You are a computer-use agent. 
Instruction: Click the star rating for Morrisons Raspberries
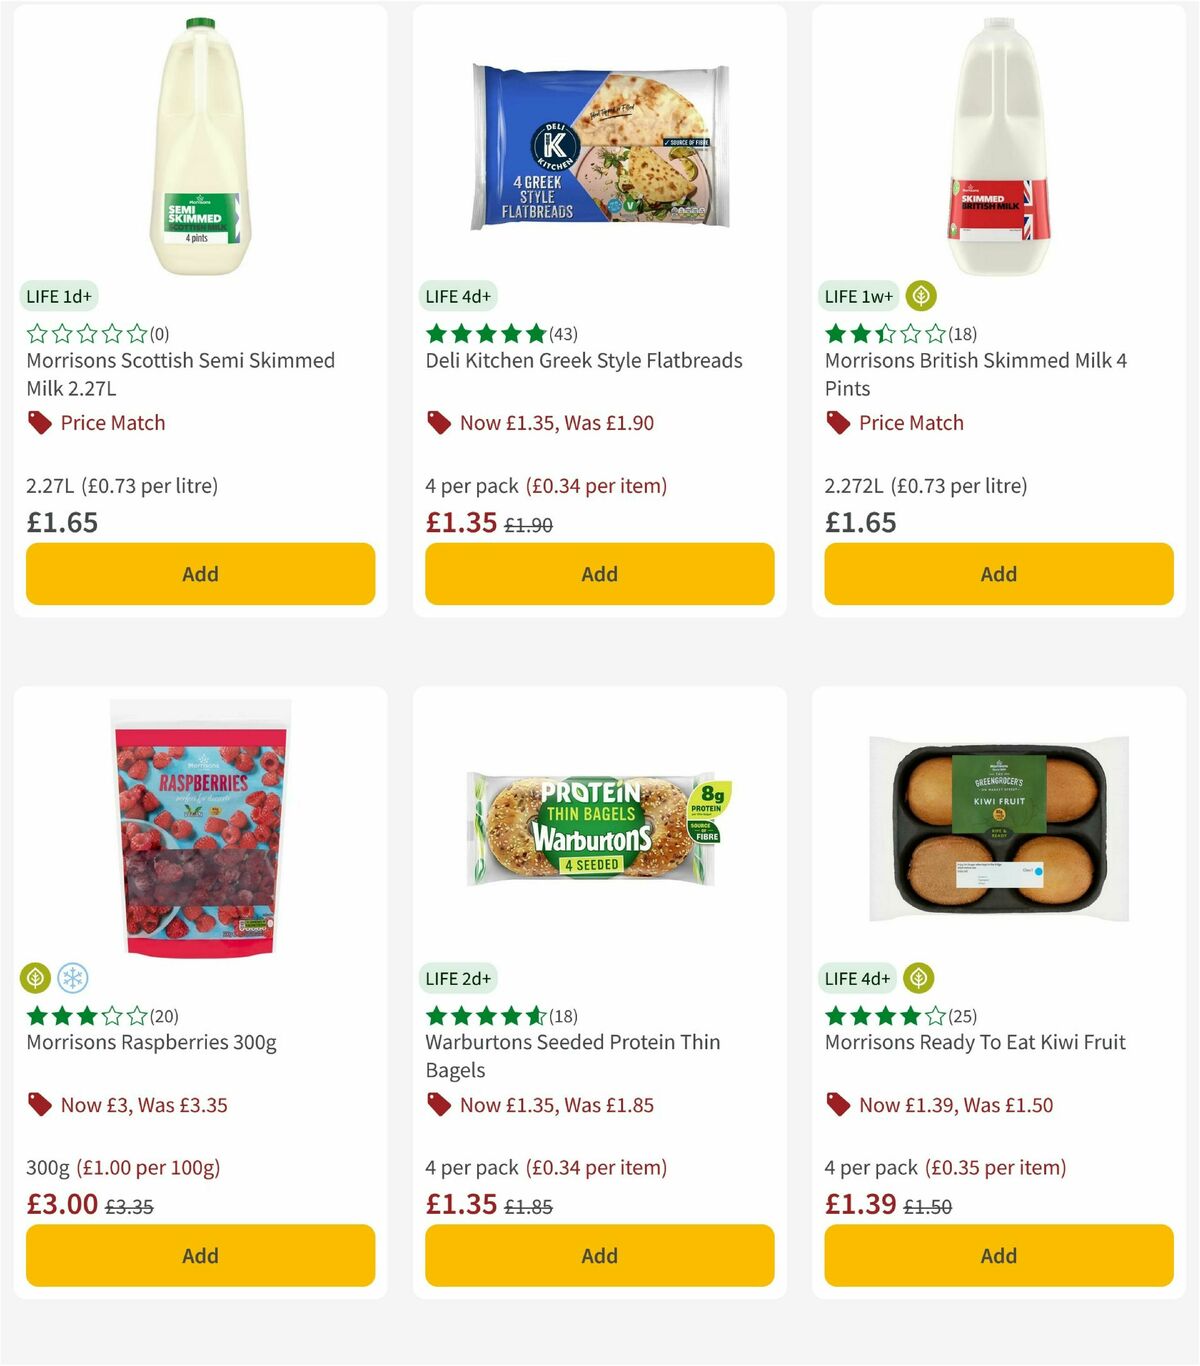click(x=84, y=1014)
